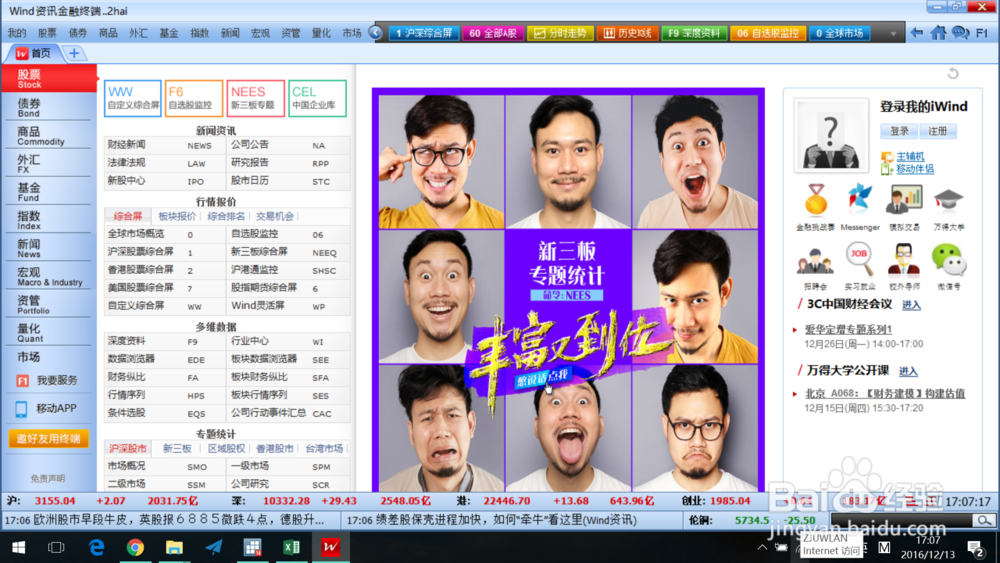
Task: Open the 量化 menu in the menu bar
Action: tap(321, 33)
